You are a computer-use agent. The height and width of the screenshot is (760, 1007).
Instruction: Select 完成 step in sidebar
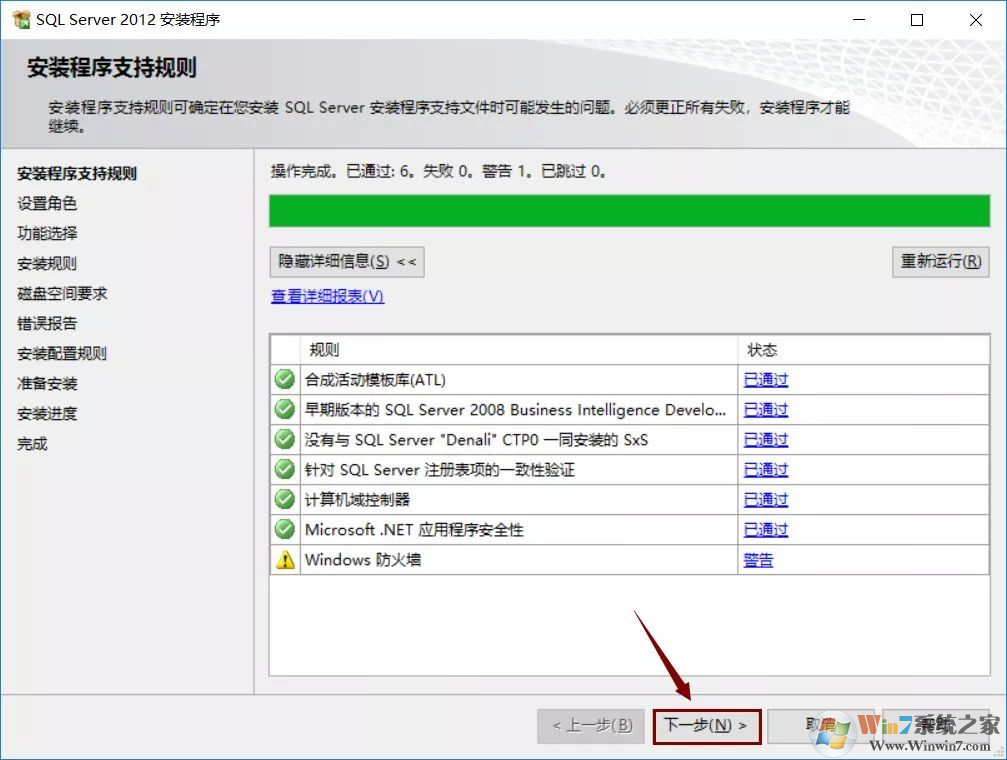(x=32, y=443)
